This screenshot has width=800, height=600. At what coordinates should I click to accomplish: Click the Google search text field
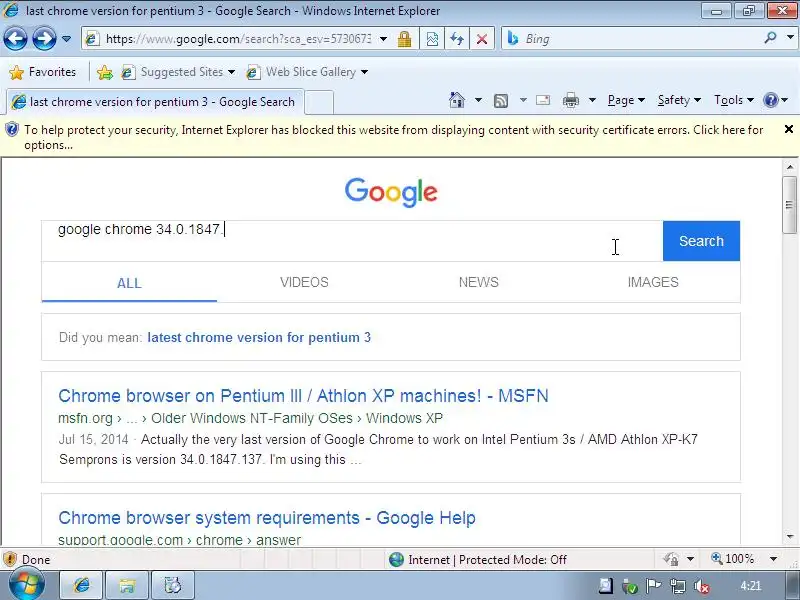pos(352,241)
